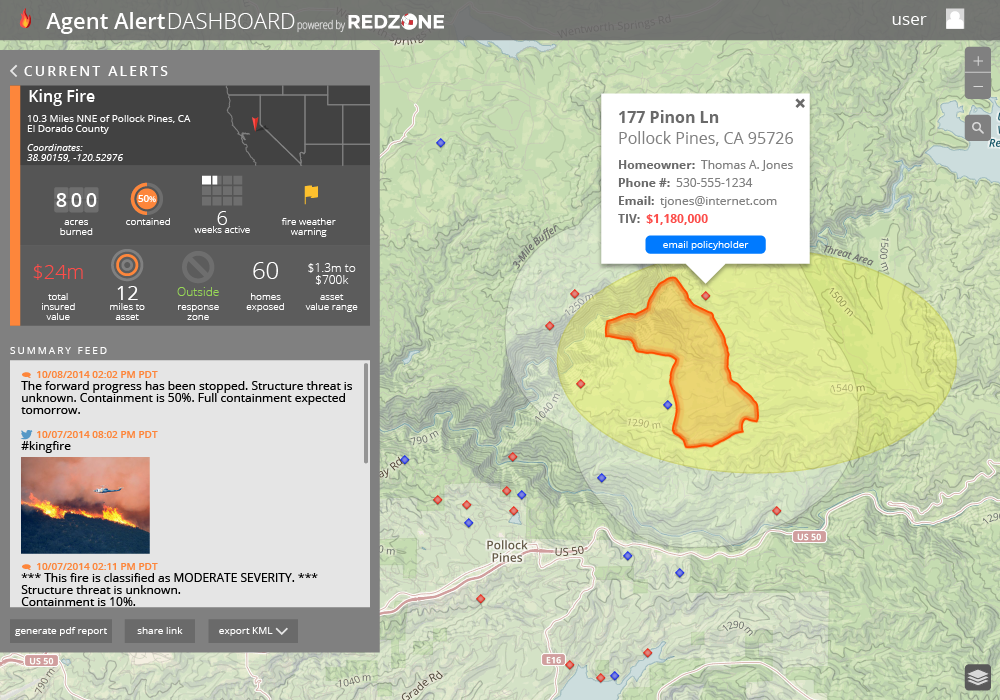Viewport: 1000px width, 700px height.
Task: Click the #kingfire hashtag
Action: 46,446
